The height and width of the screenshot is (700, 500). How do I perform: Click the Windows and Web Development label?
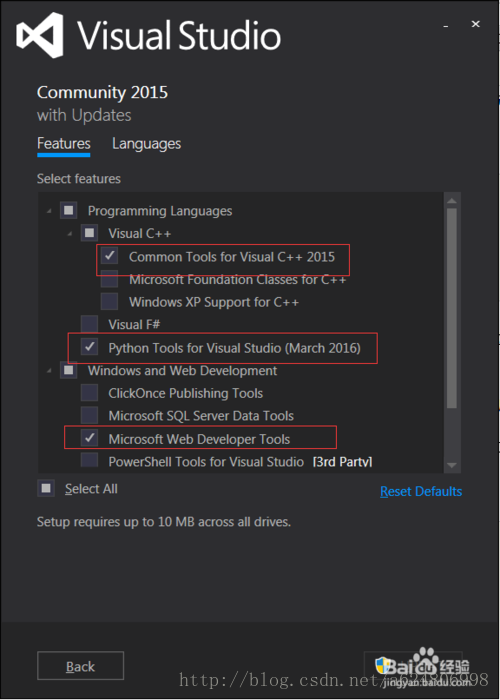pyautogui.click(x=182, y=371)
